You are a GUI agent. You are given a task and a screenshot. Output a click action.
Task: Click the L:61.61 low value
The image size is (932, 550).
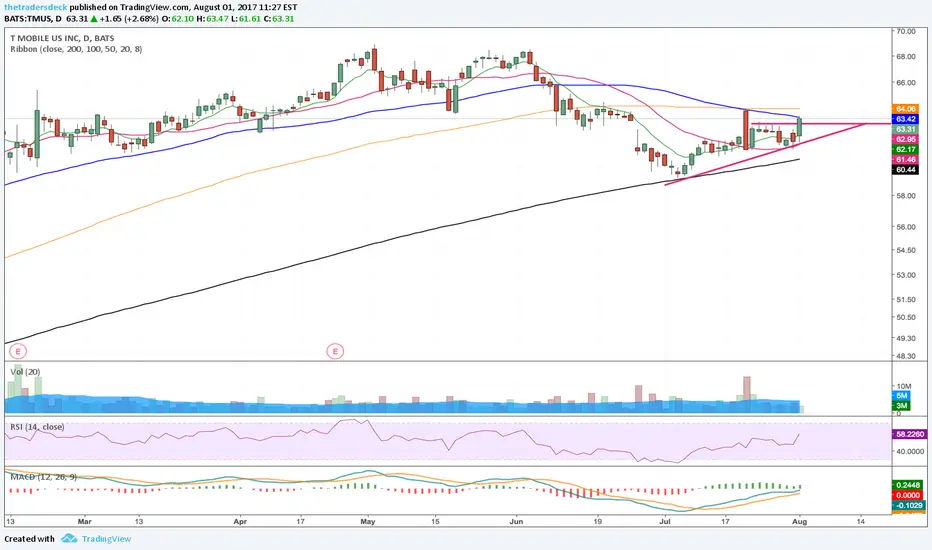click(246, 18)
